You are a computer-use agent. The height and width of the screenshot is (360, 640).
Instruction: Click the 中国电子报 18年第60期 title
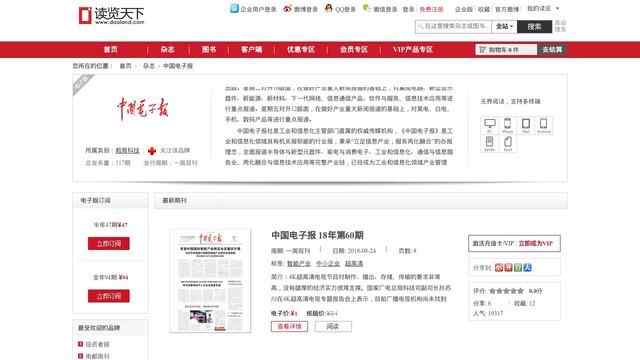(317, 235)
